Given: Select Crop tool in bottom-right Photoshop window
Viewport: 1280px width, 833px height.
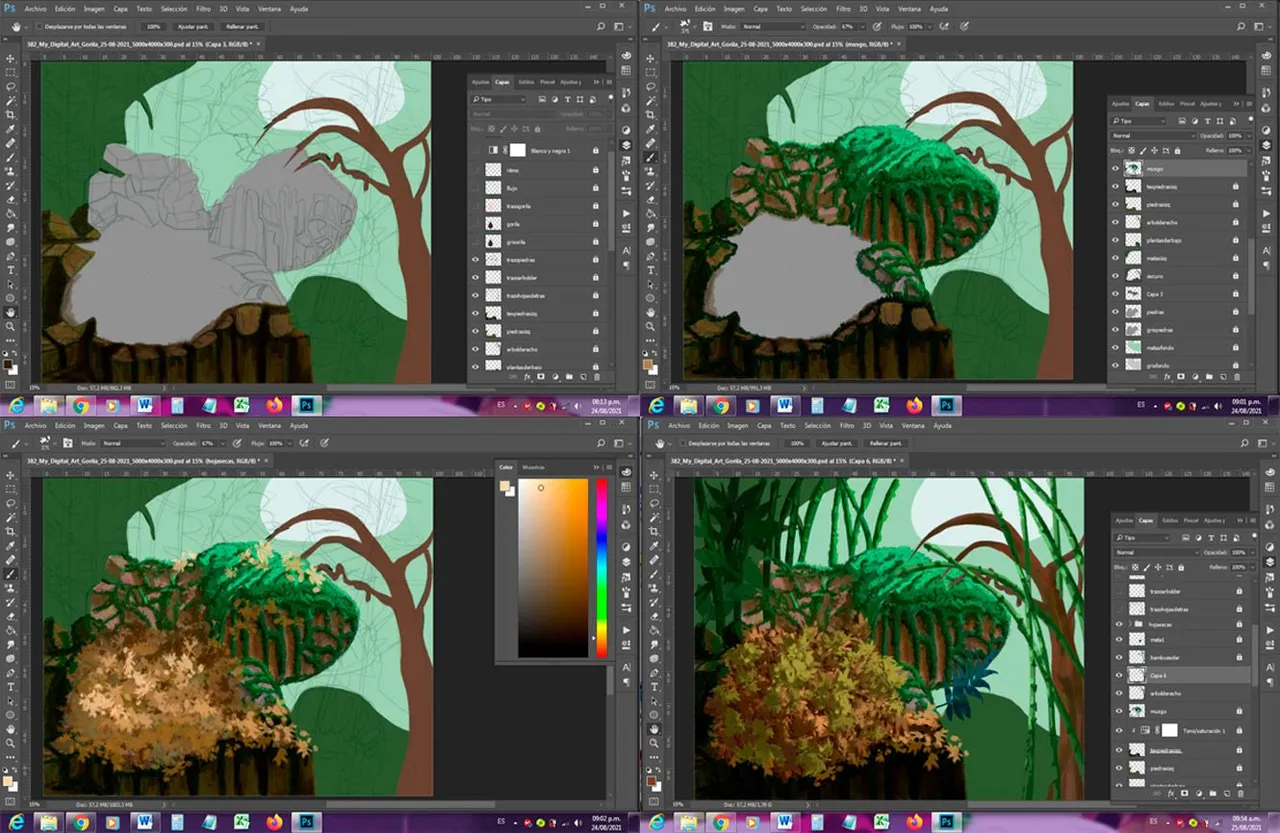Looking at the screenshot, I should (652, 532).
